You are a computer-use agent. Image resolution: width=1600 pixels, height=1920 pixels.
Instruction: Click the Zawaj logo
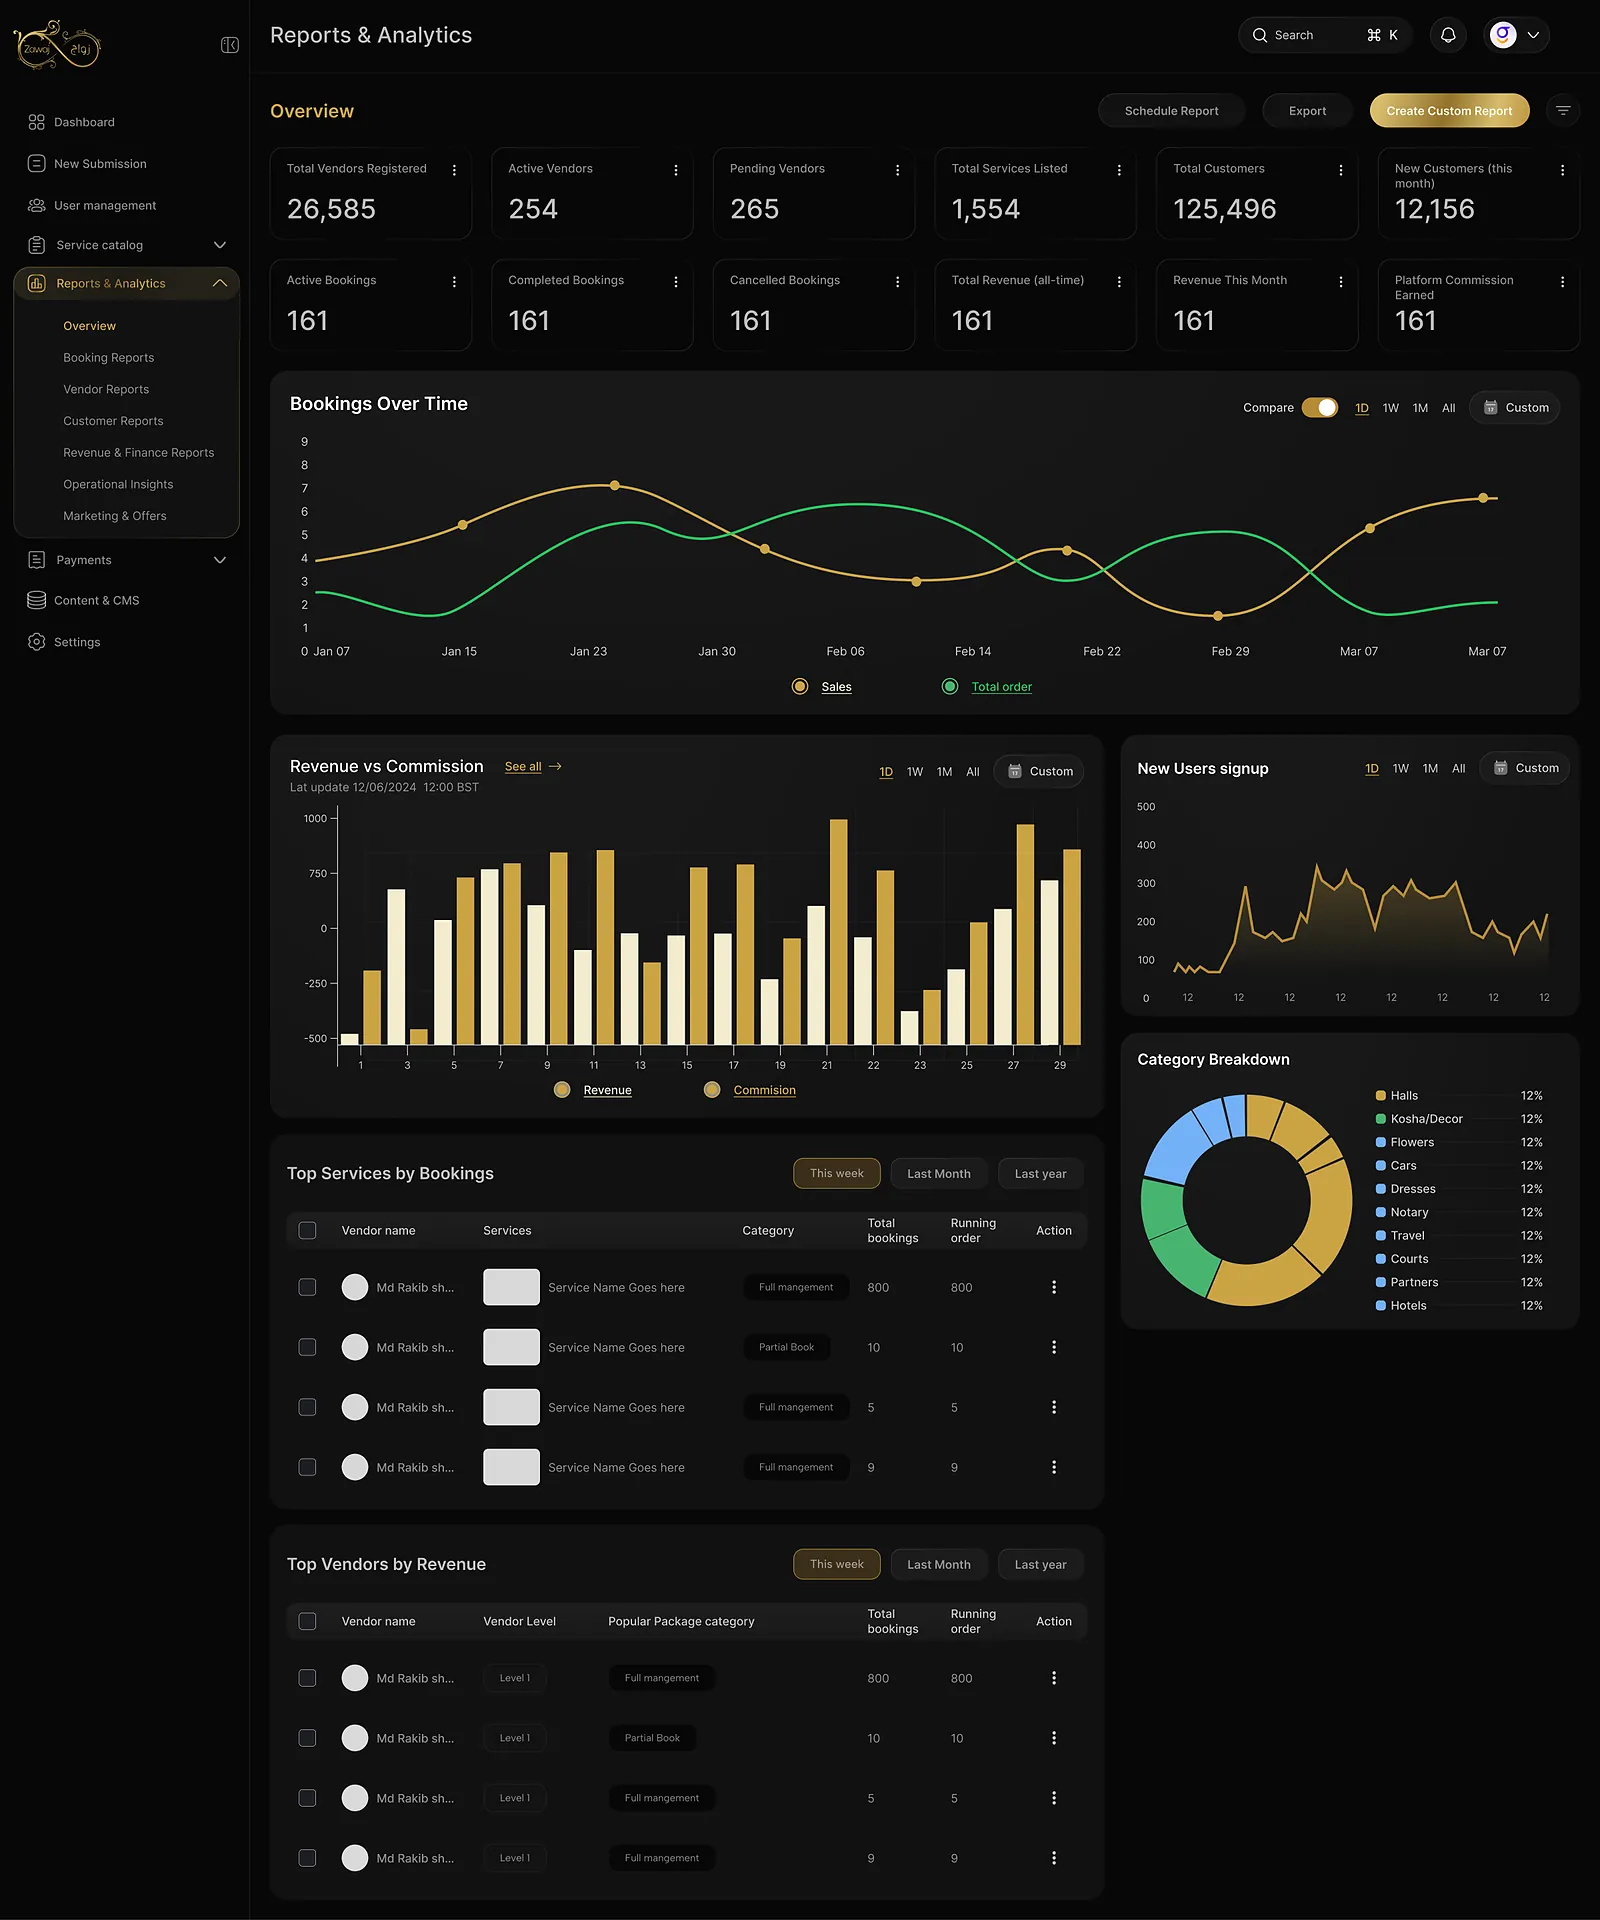57,45
